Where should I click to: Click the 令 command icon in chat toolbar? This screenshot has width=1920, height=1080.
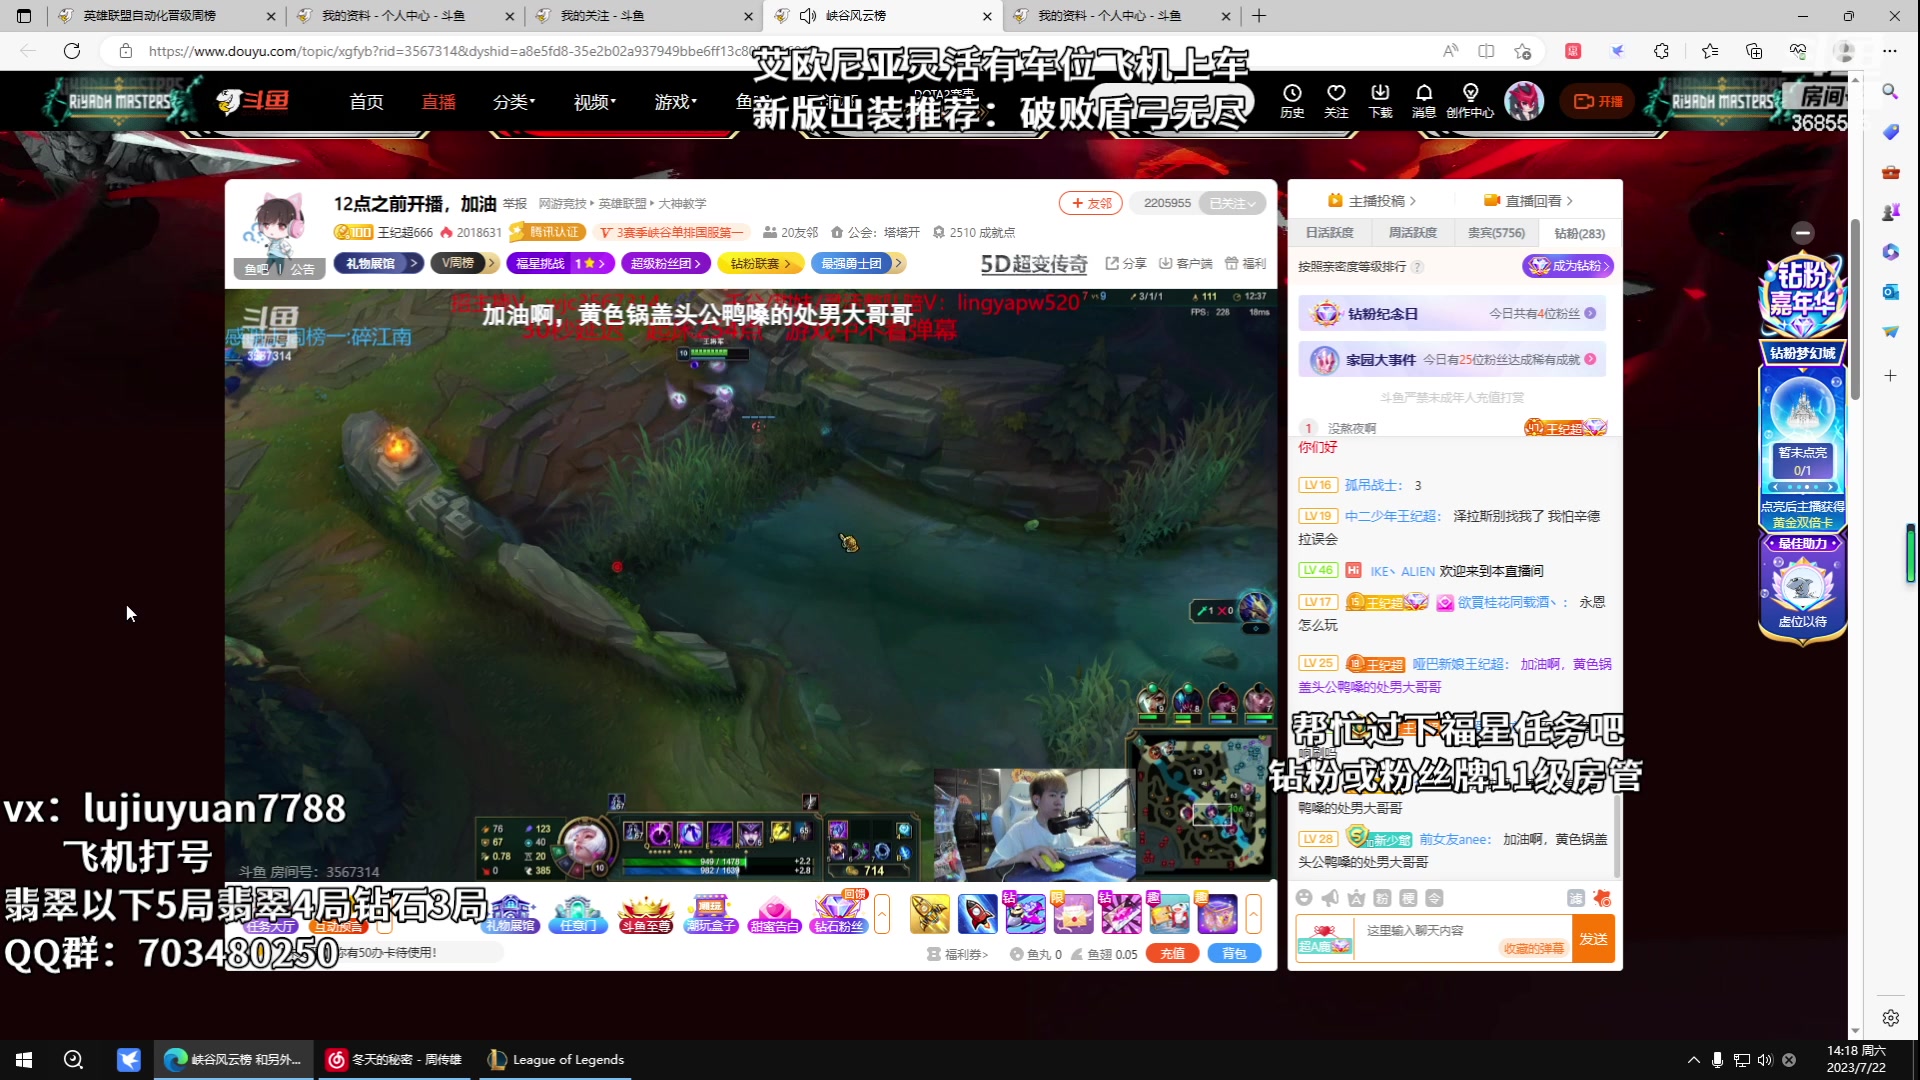coord(1434,898)
